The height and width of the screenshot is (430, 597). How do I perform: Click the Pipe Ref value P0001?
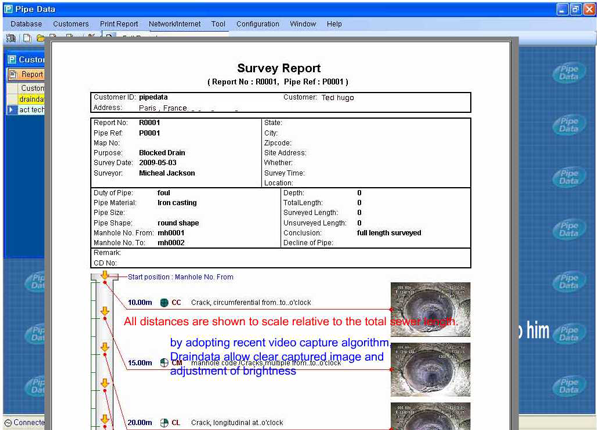click(x=149, y=133)
